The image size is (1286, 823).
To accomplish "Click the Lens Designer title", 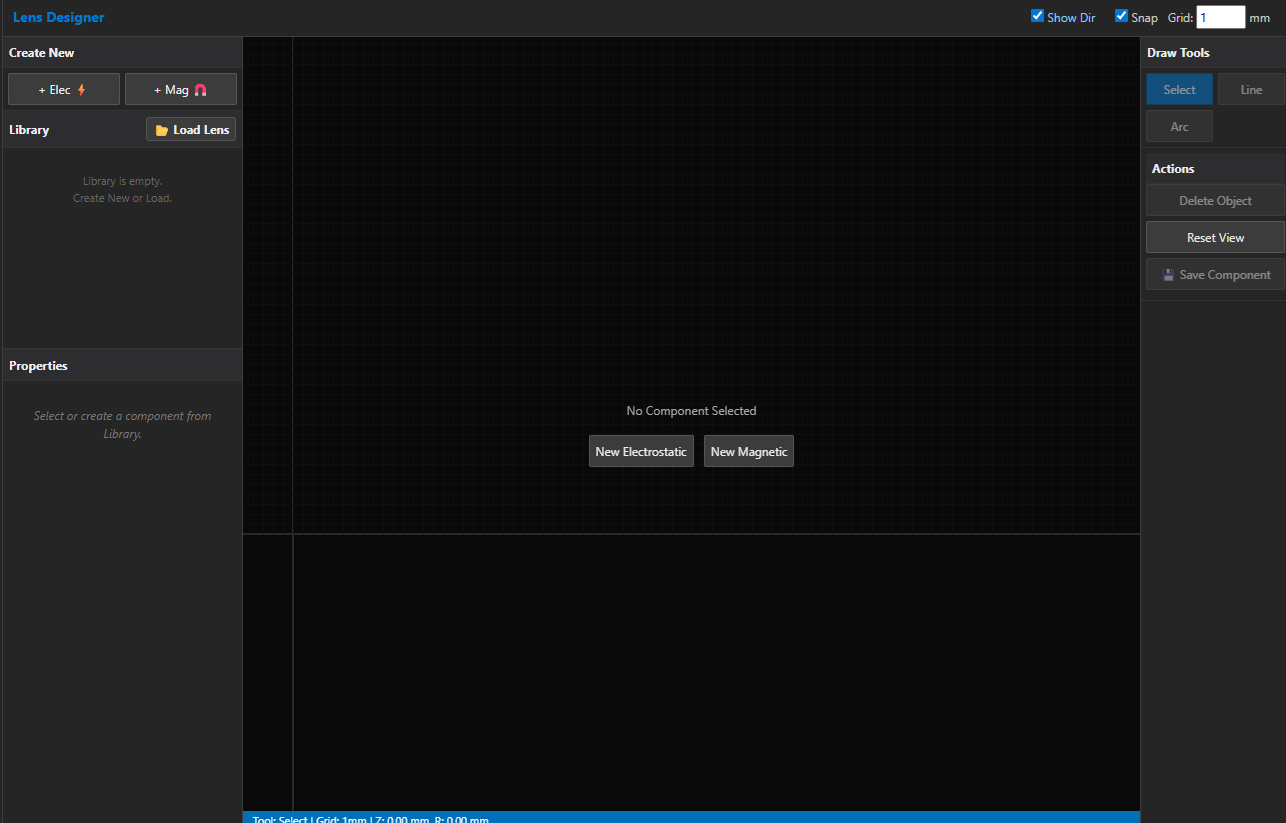I will (58, 17).
